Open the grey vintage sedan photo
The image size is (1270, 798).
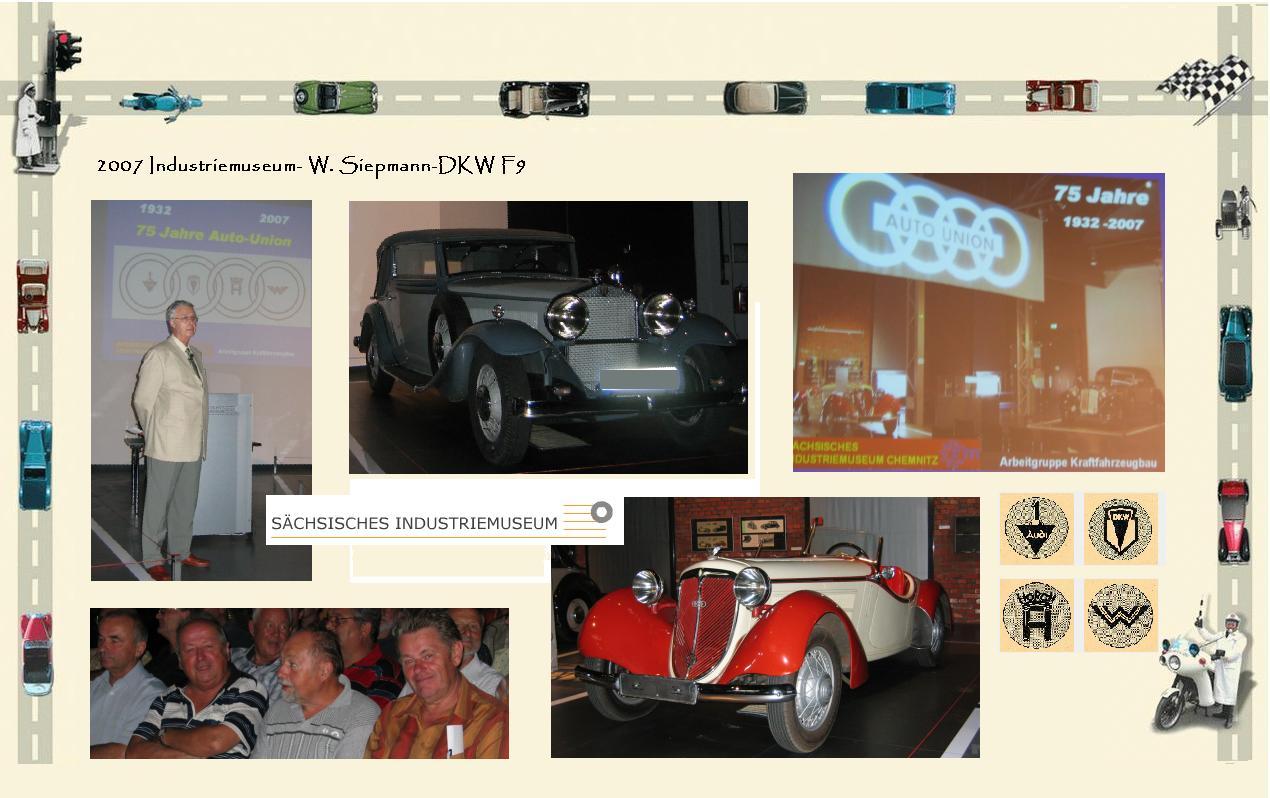click(548, 337)
